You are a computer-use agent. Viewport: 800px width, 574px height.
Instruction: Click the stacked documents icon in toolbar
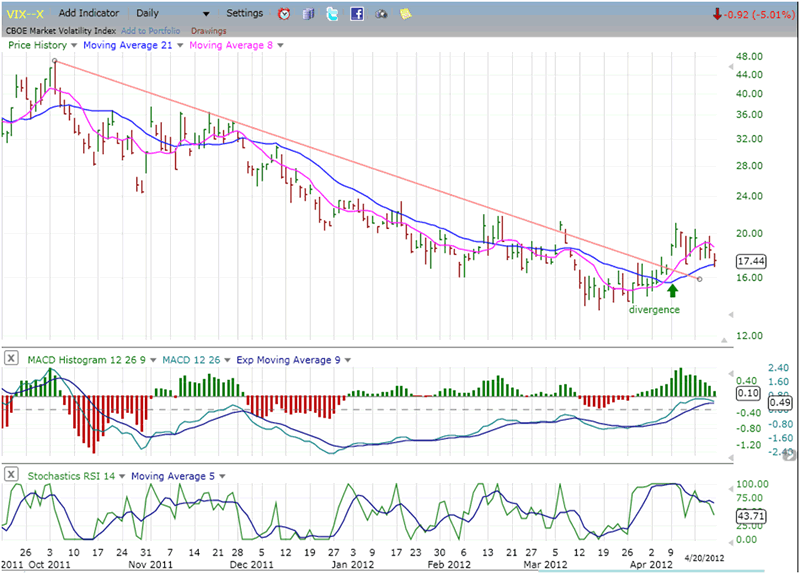tap(308, 14)
